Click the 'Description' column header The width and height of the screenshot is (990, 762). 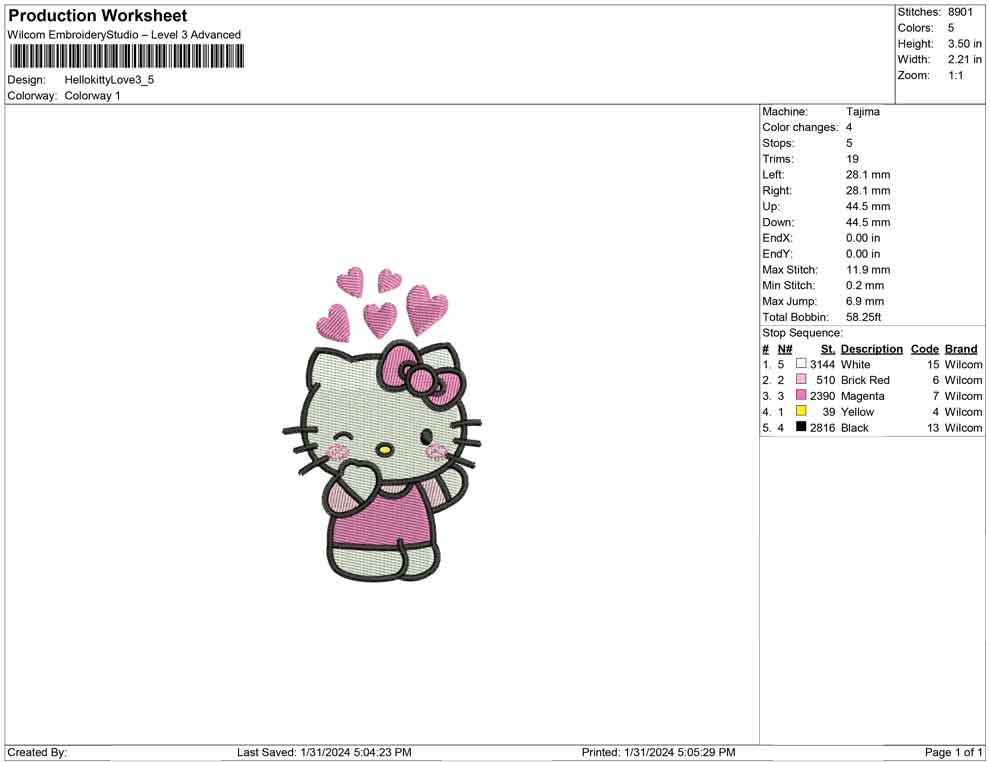point(872,349)
